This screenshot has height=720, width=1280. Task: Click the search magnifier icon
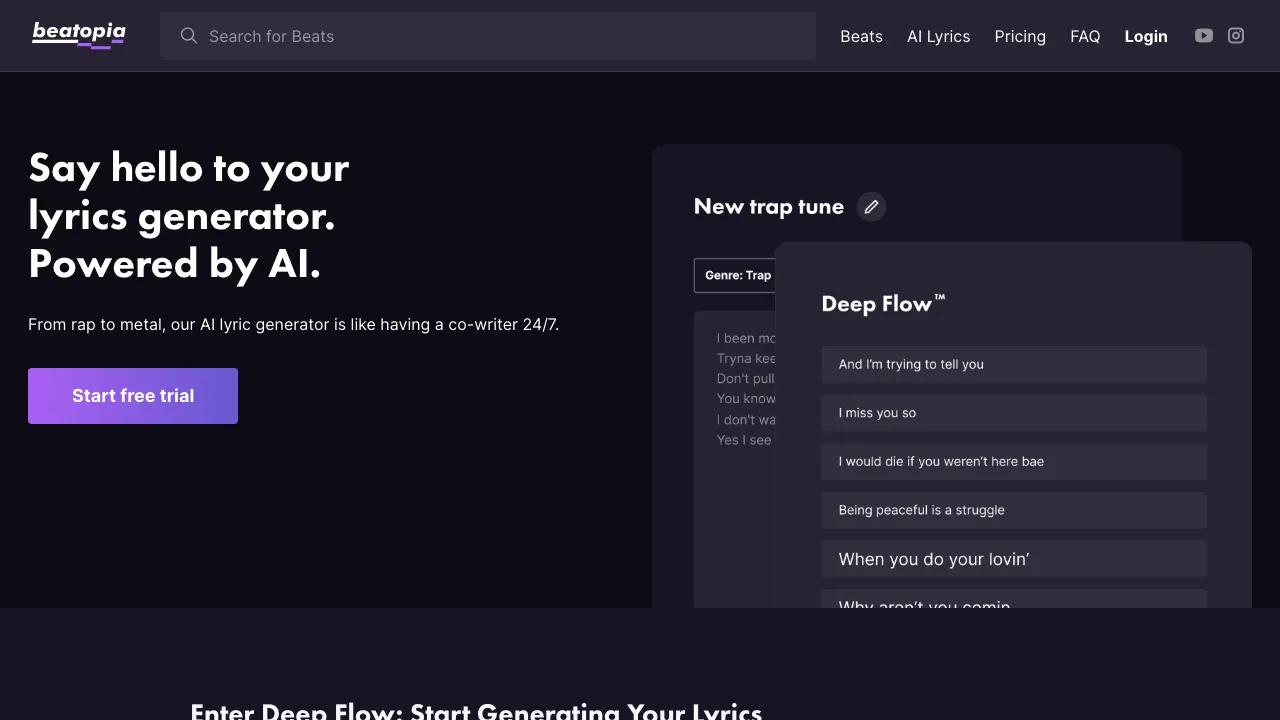tap(188, 36)
